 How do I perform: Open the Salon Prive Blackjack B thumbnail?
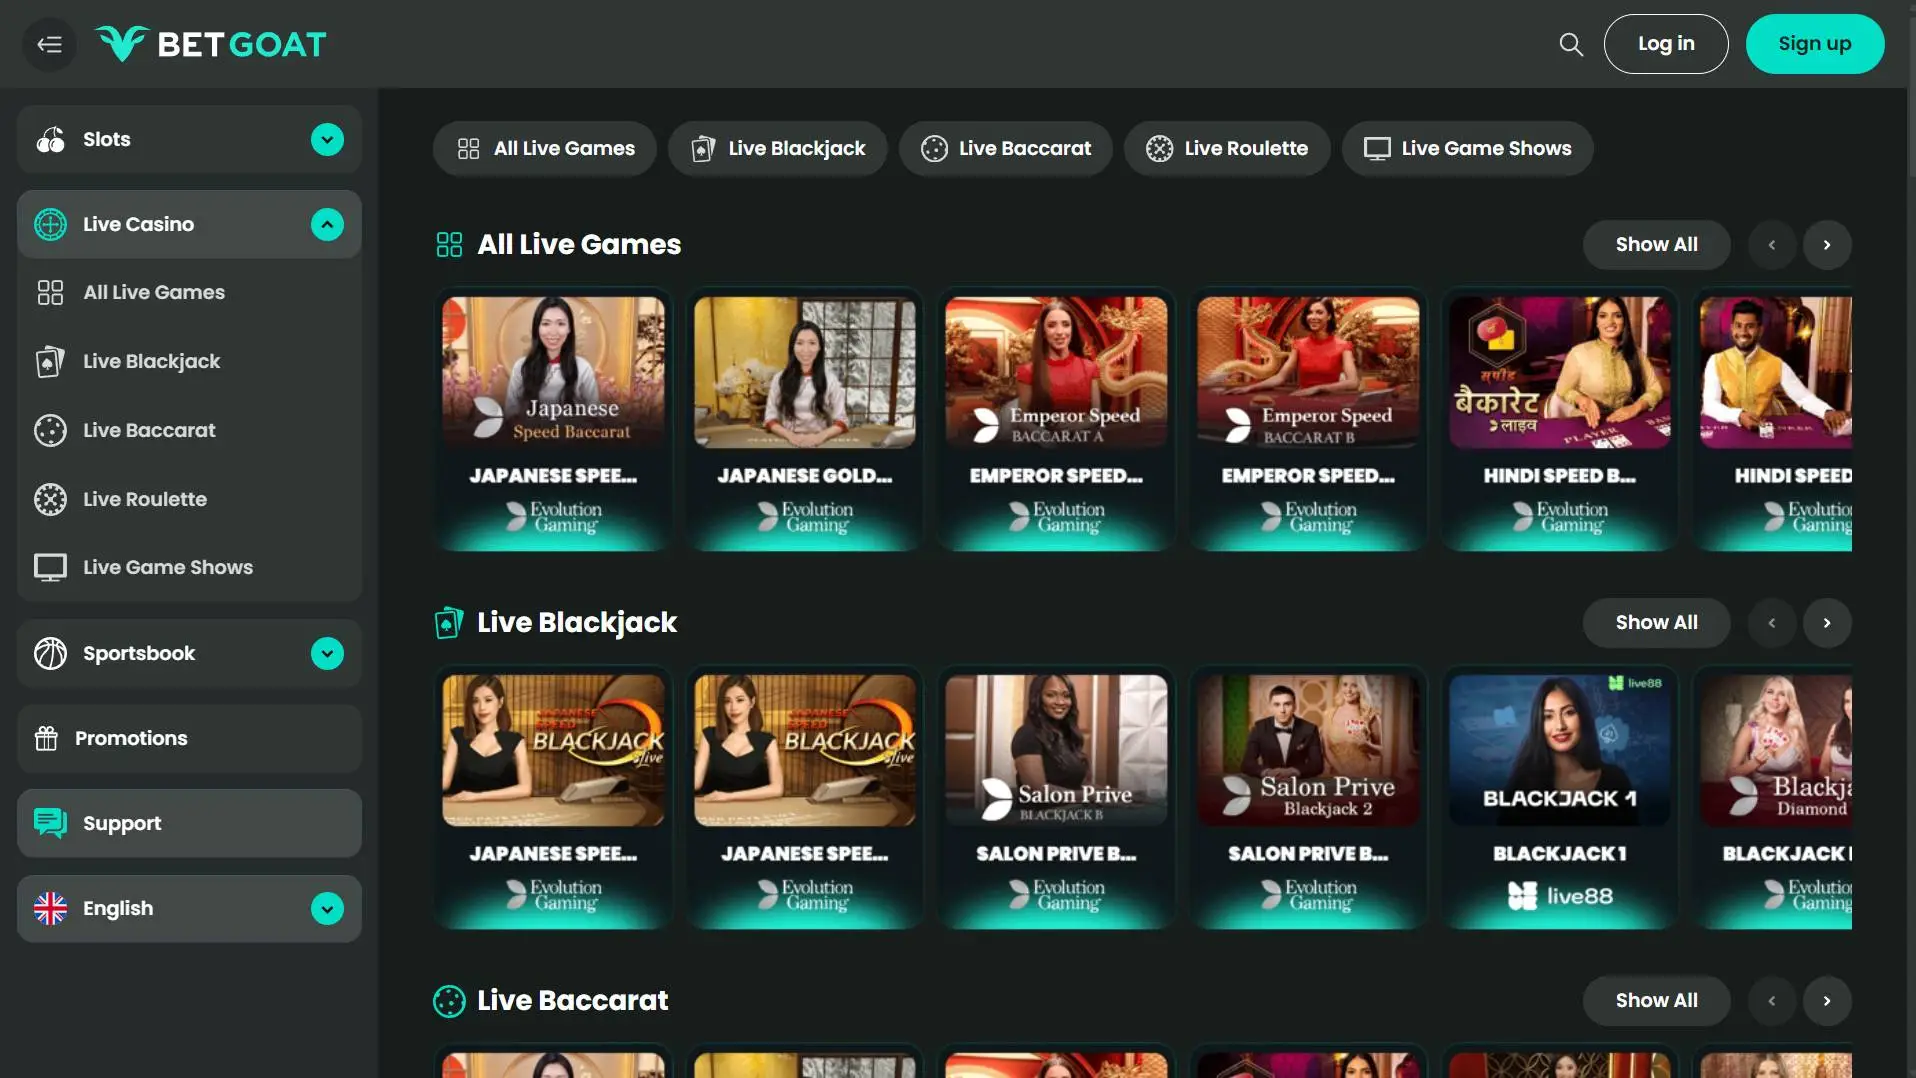click(1056, 750)
